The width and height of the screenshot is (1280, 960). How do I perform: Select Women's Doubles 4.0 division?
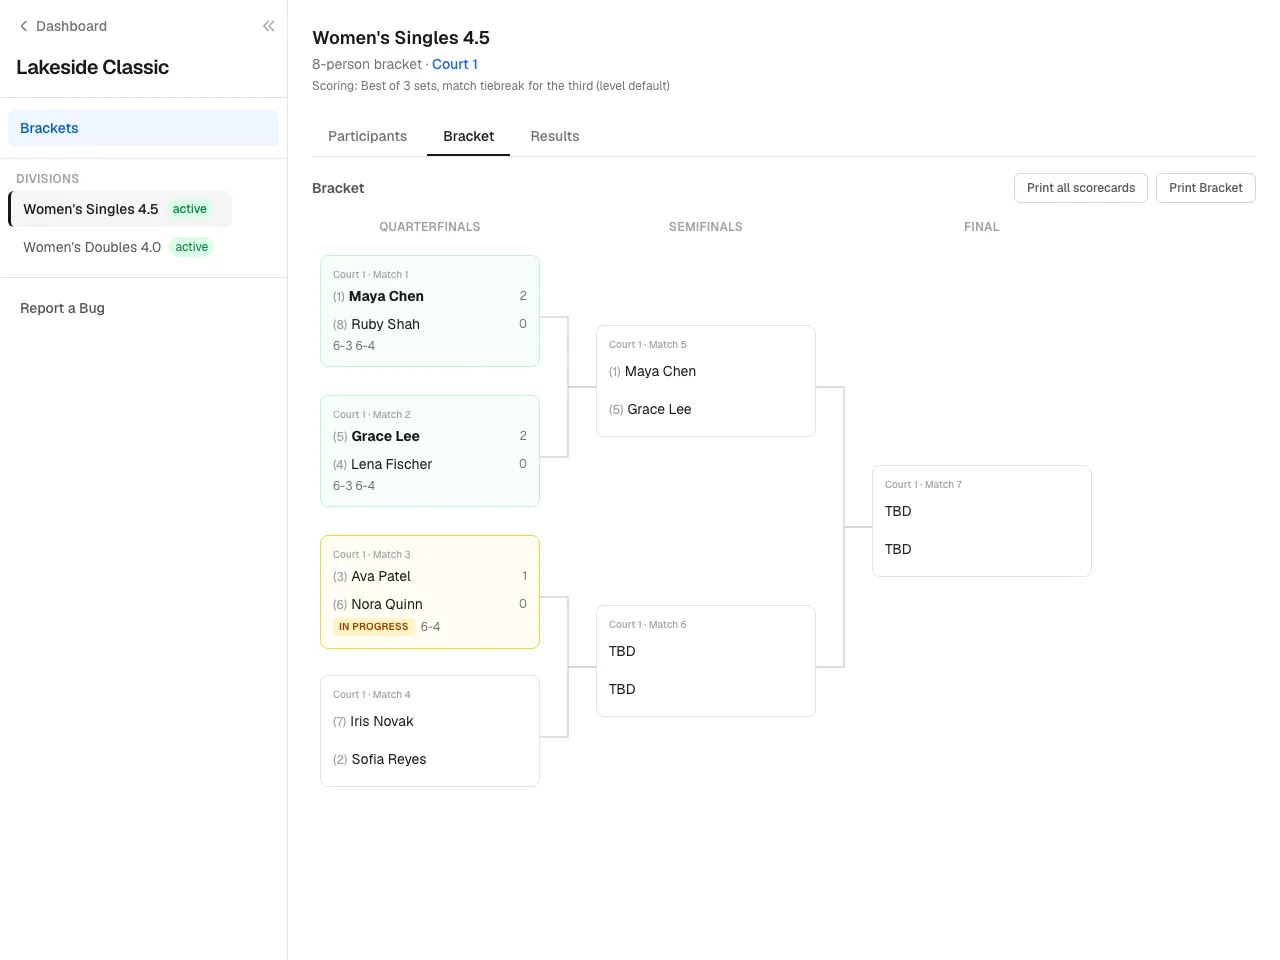coord(118,247)
